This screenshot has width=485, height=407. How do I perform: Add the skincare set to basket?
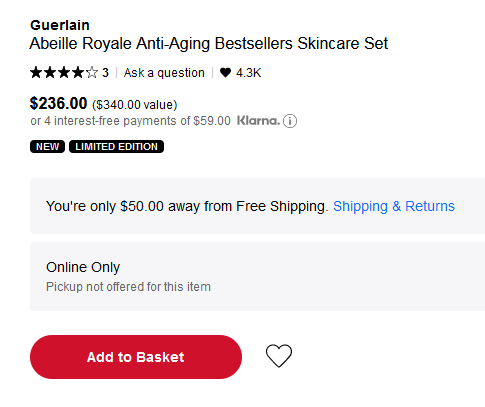136,357
